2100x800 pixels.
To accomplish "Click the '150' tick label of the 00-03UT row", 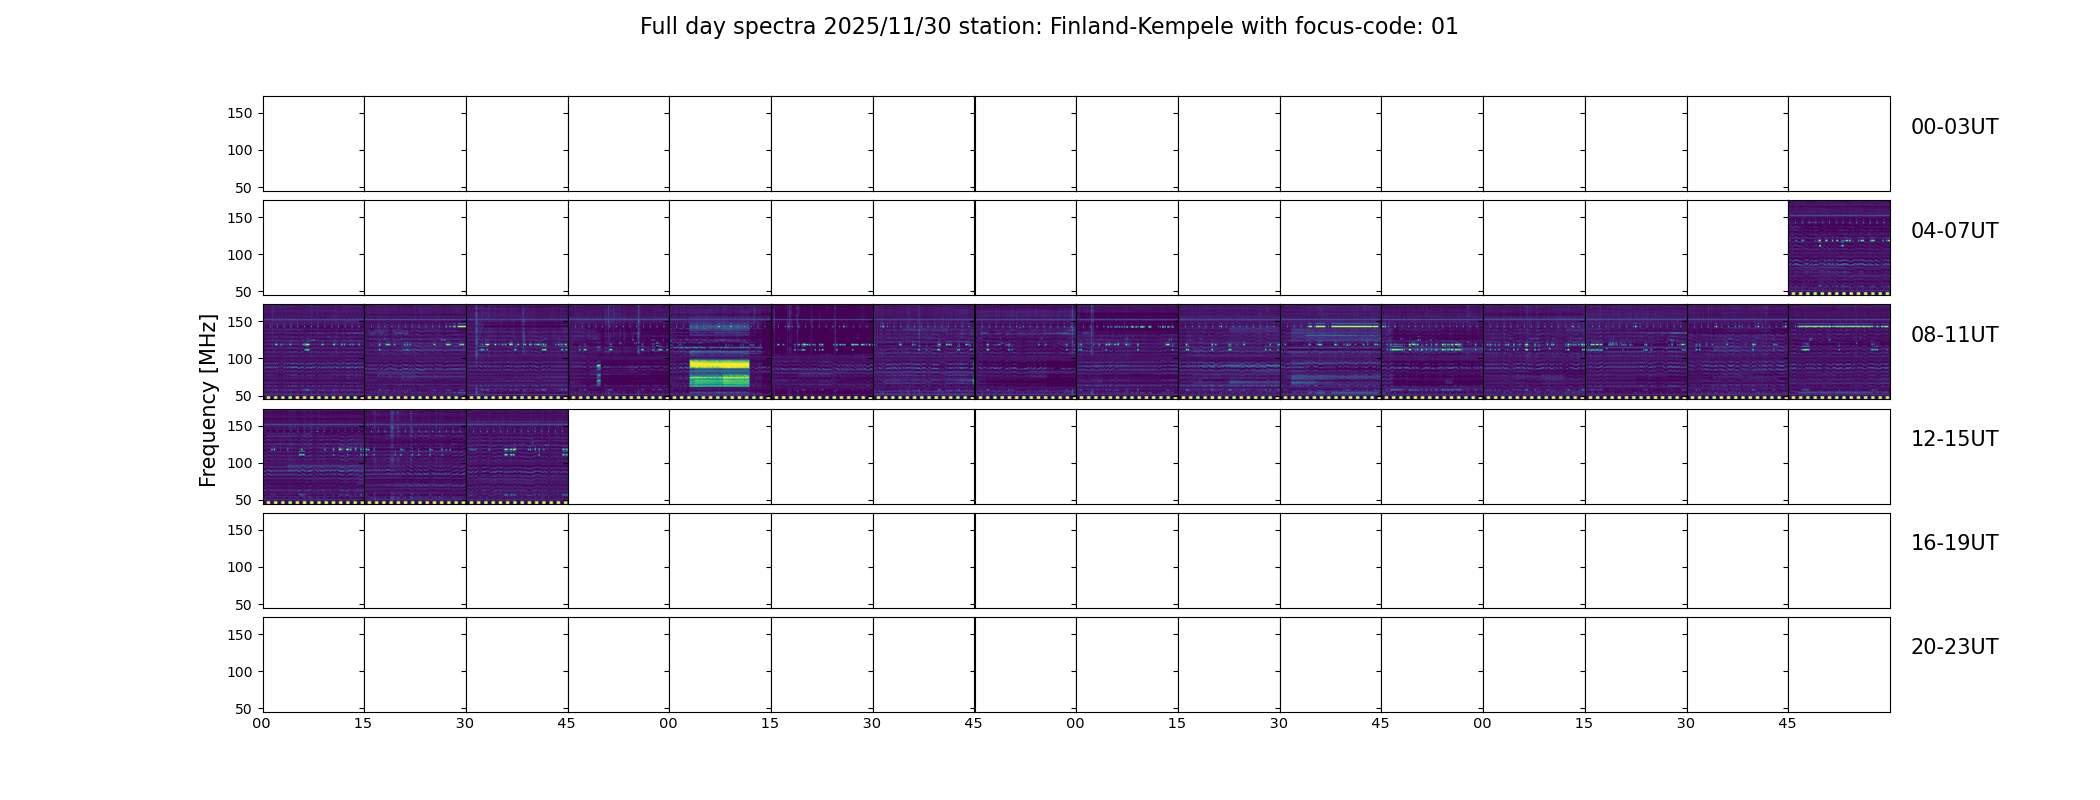I will pos(240,114).
